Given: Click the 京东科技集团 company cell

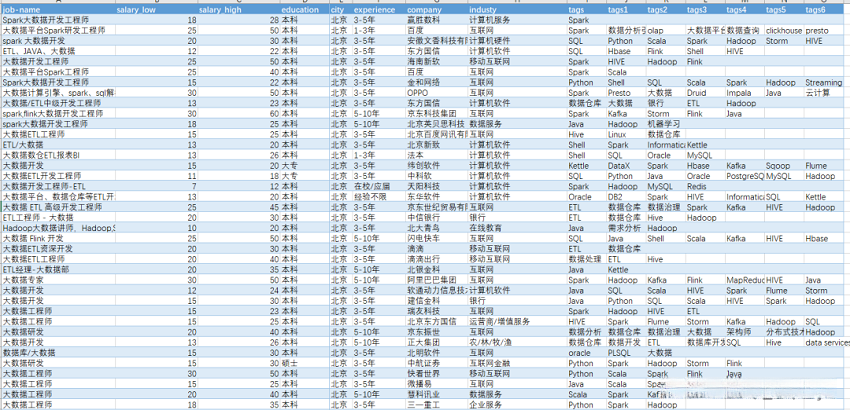Looking at the screenshot, I should click(x=436, y=114).
